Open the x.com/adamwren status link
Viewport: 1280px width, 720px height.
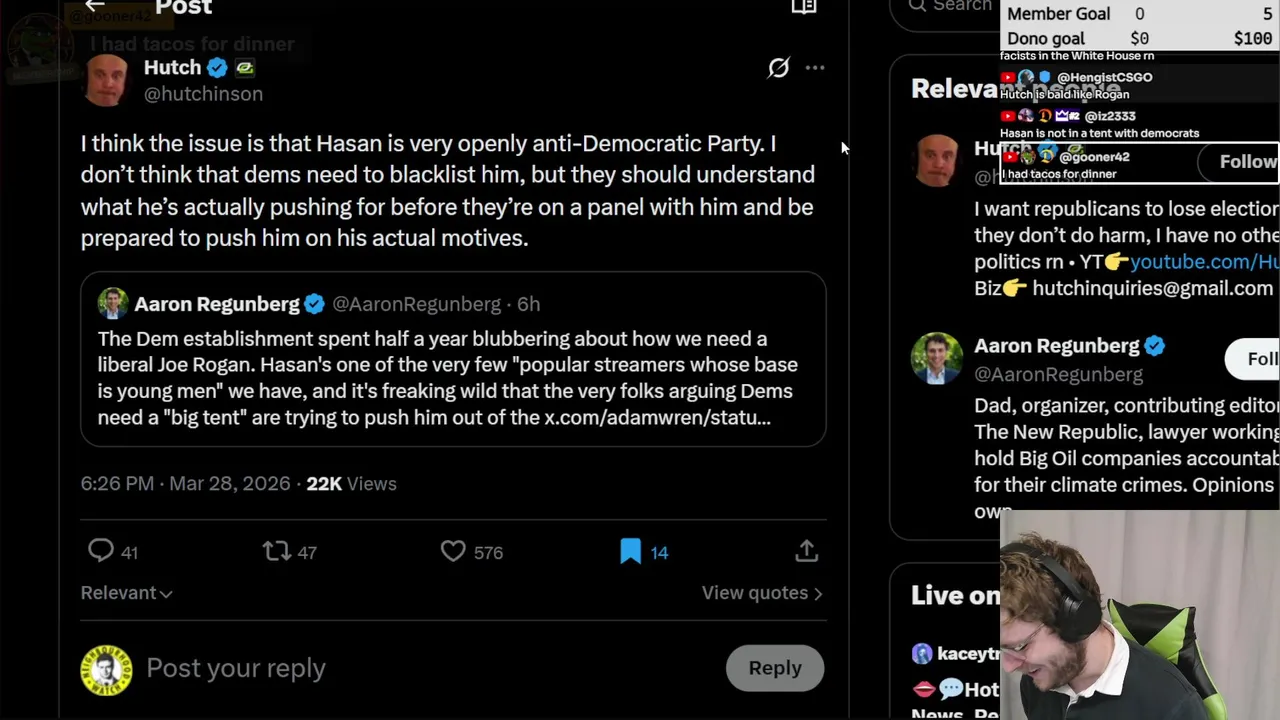coord(657,418)
